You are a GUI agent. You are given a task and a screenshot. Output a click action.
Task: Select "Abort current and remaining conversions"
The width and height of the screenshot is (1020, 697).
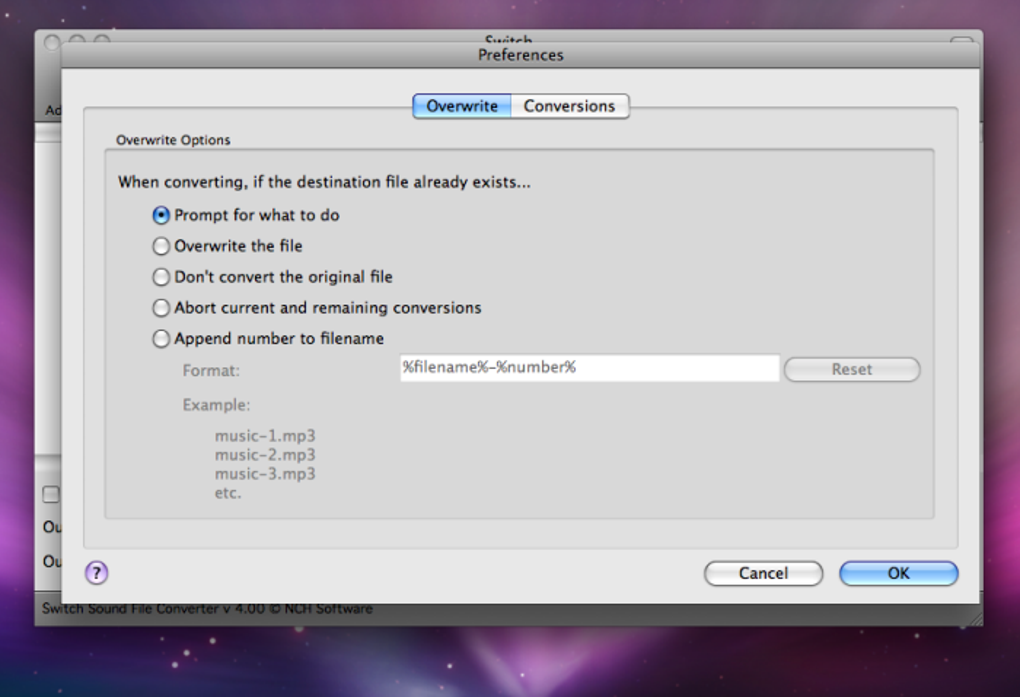[317, 308]
